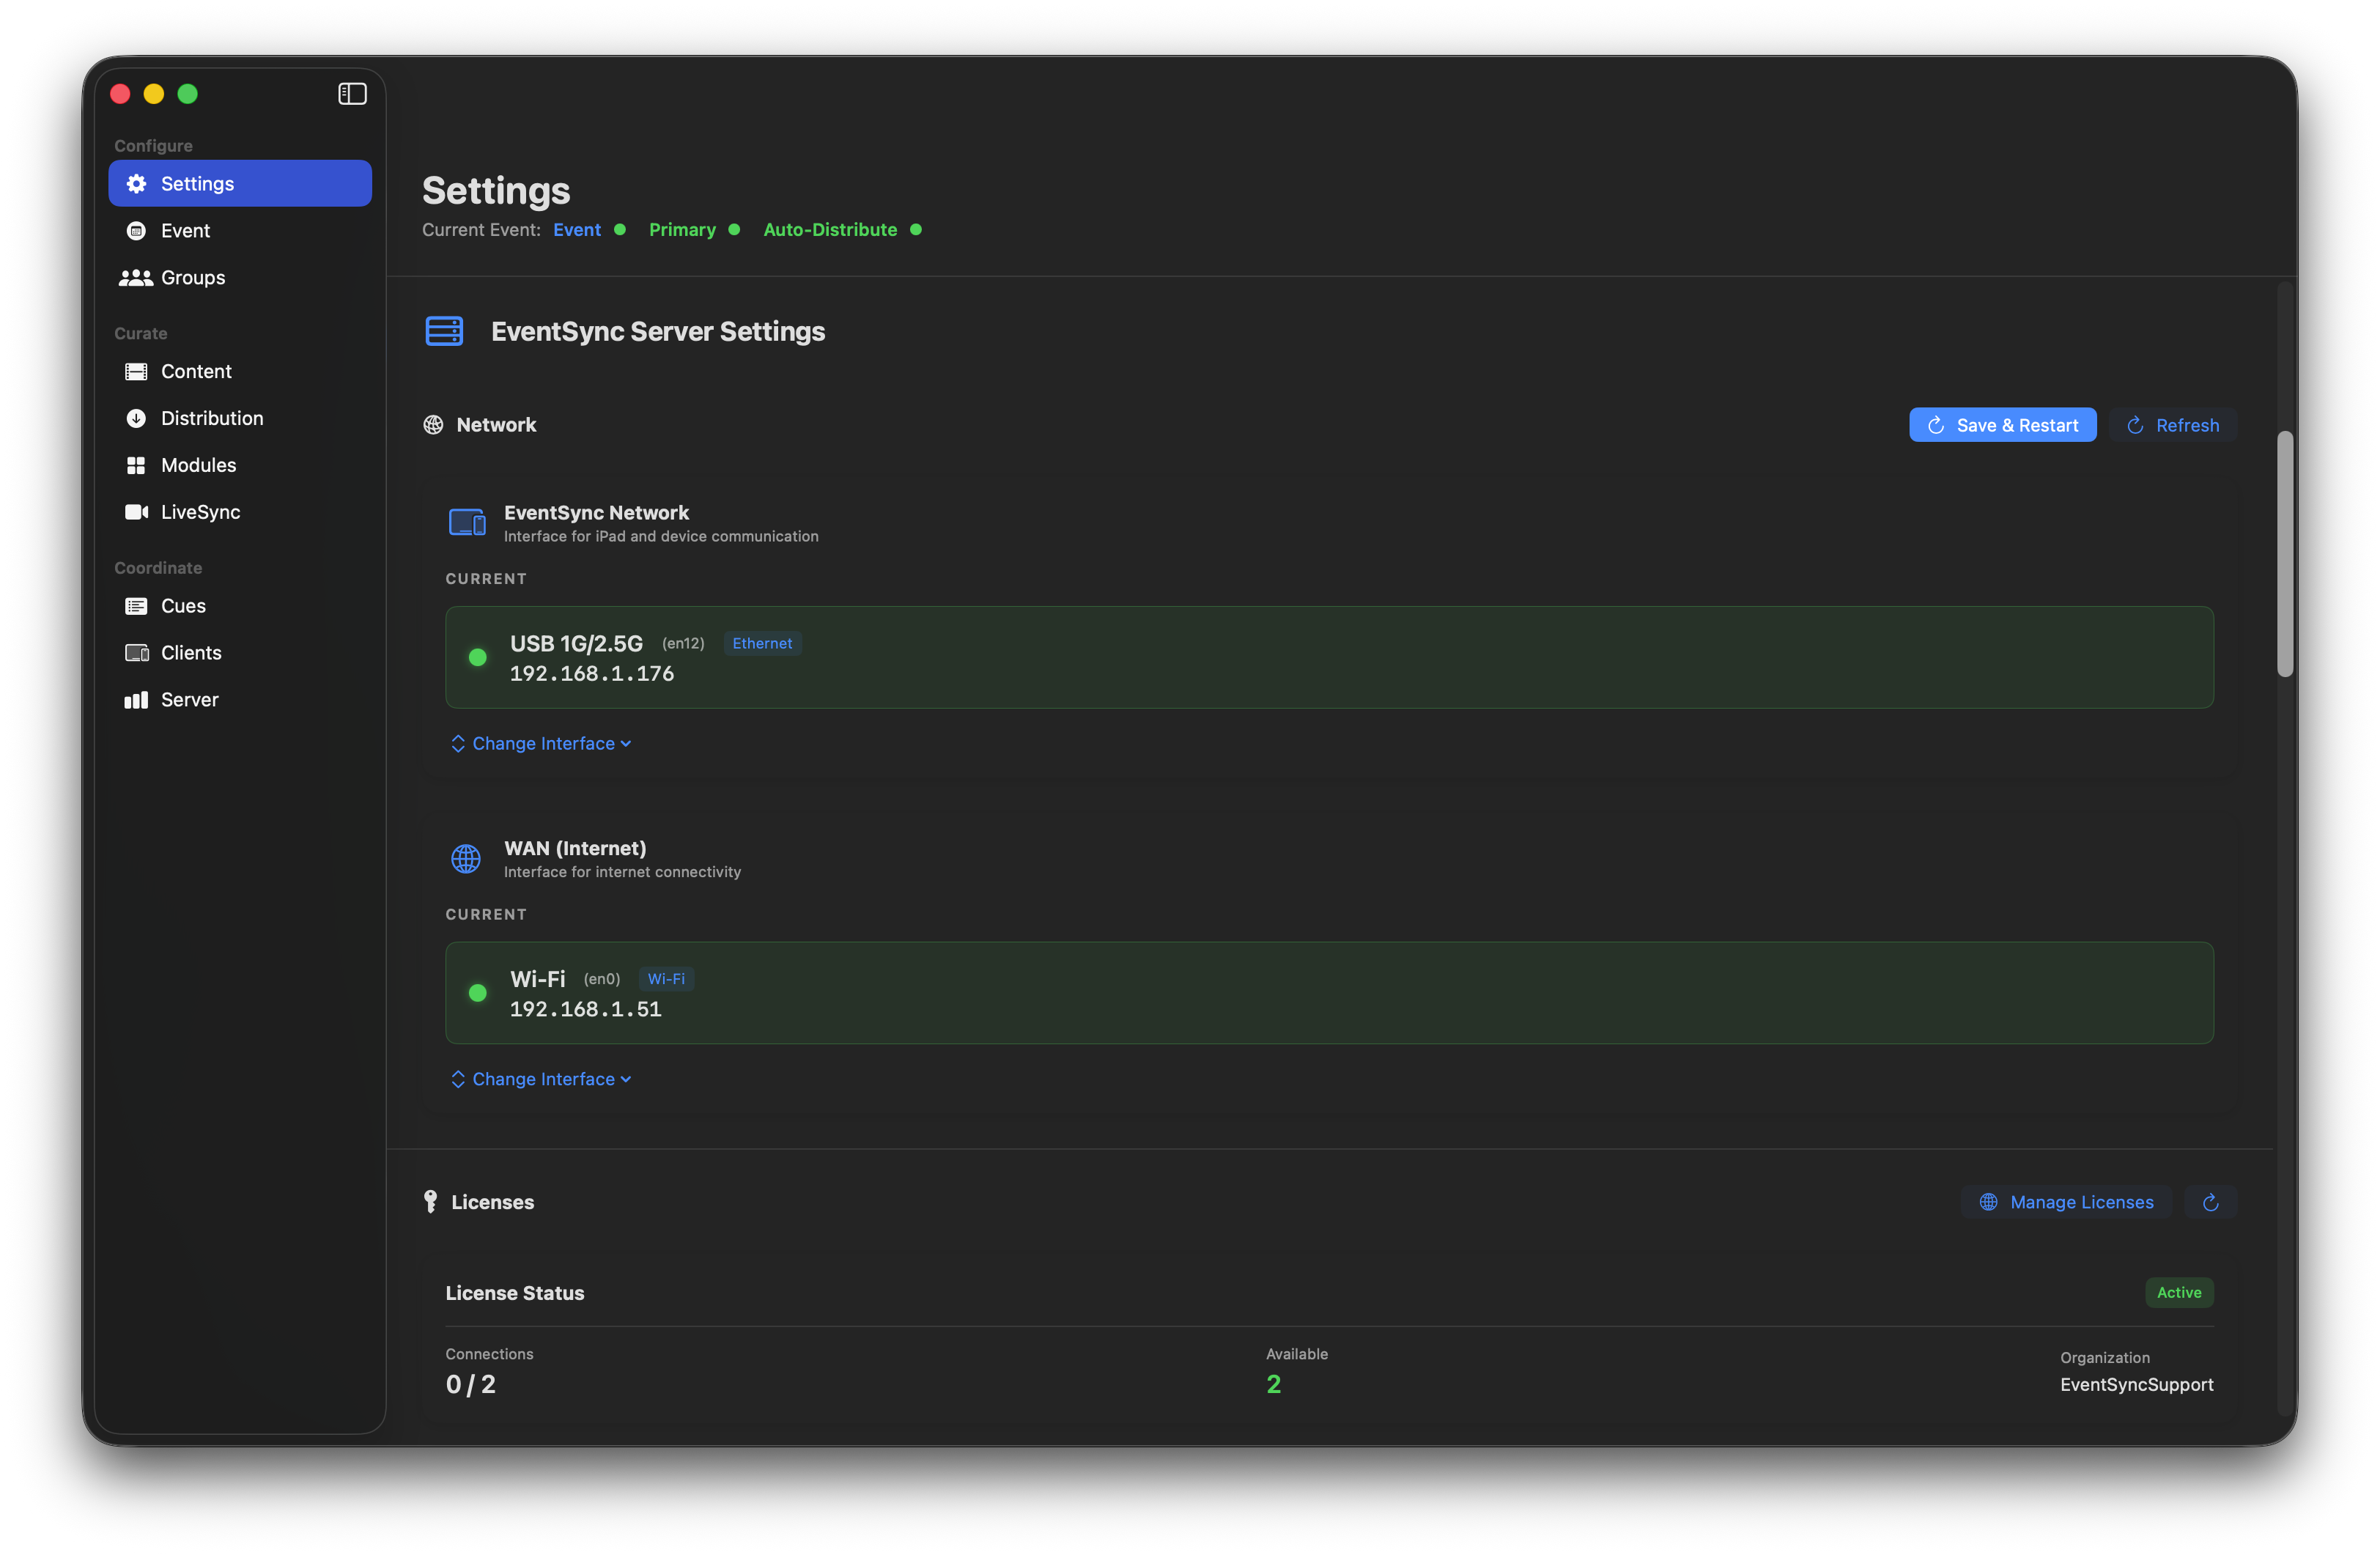Click the IP address 192.168.1.176
The width and height of the screenshot is (2380, 1555).
tap(592, 674)
